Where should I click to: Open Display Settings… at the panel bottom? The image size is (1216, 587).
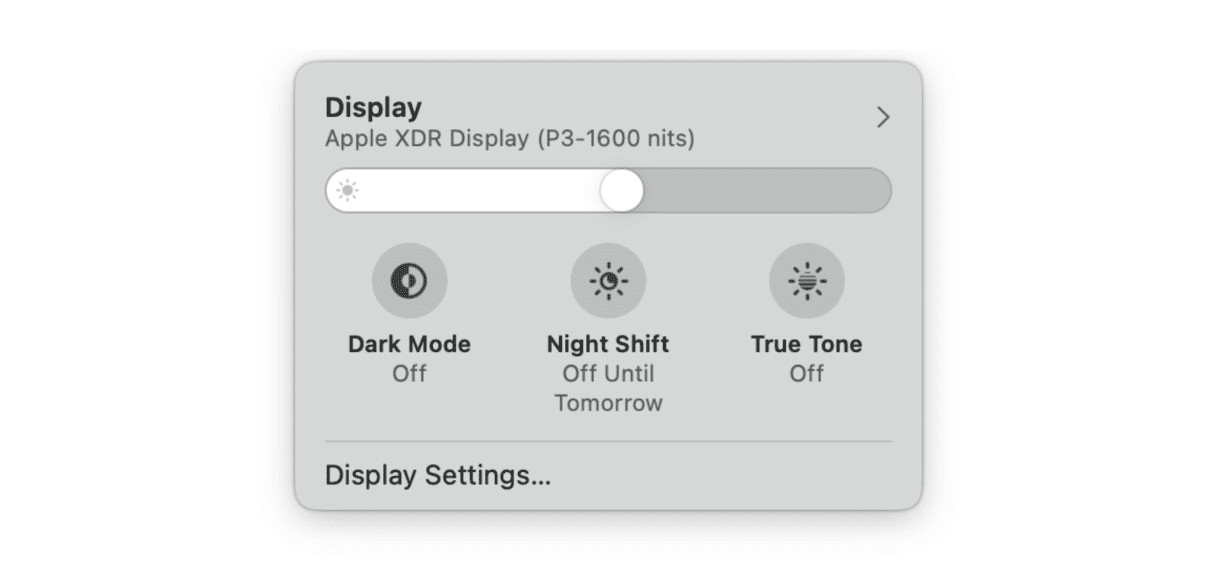[x=438, y=475]
